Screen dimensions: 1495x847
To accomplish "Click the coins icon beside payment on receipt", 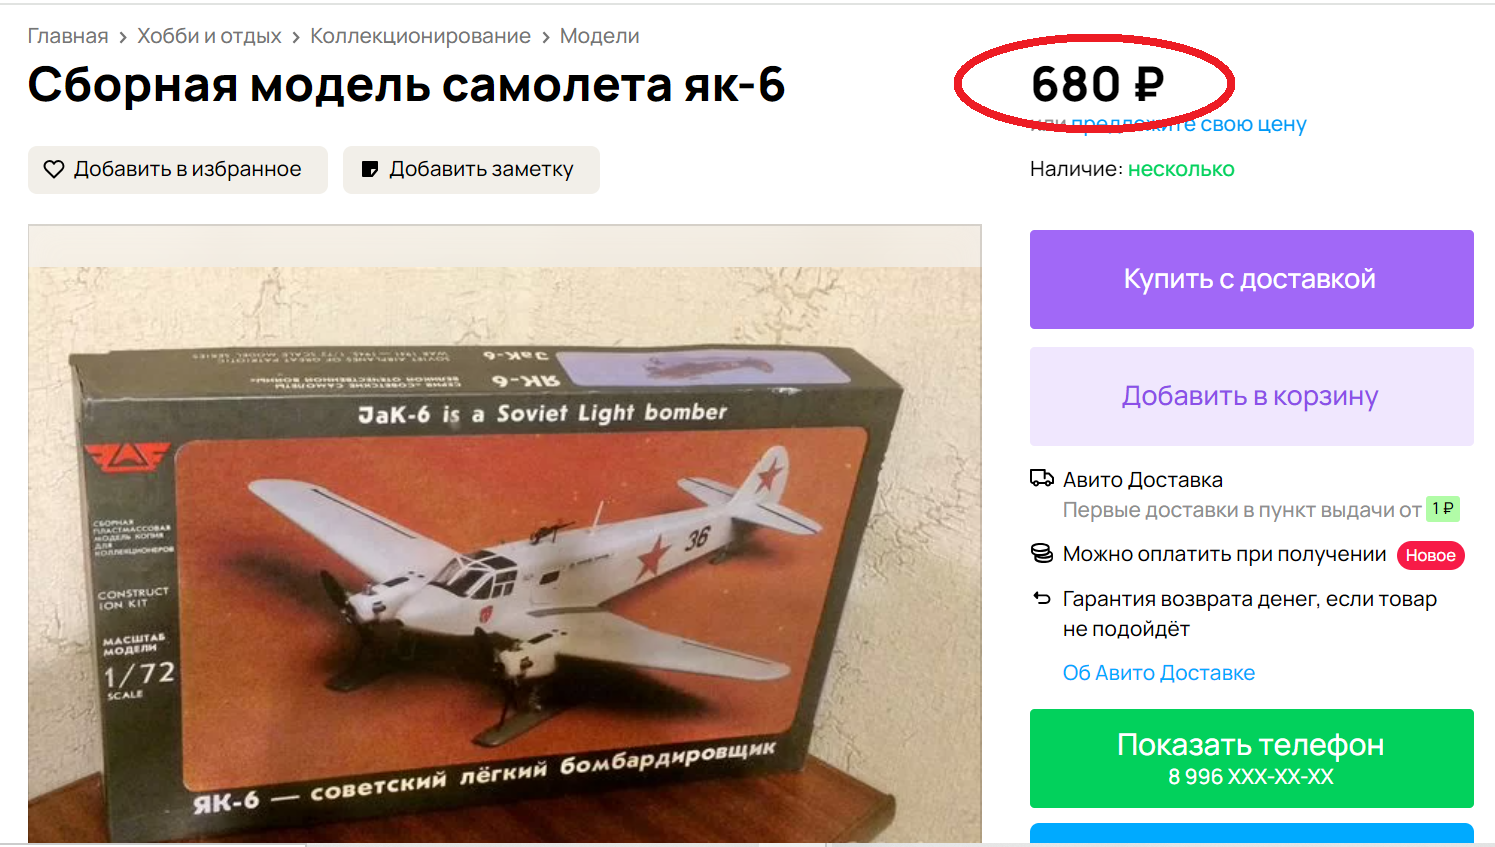I will (1042, 553).
